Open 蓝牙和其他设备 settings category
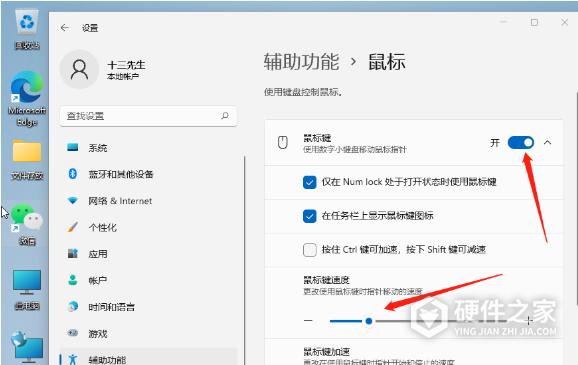578x365 pixels. pyautogui.click(x=148, y=174)
